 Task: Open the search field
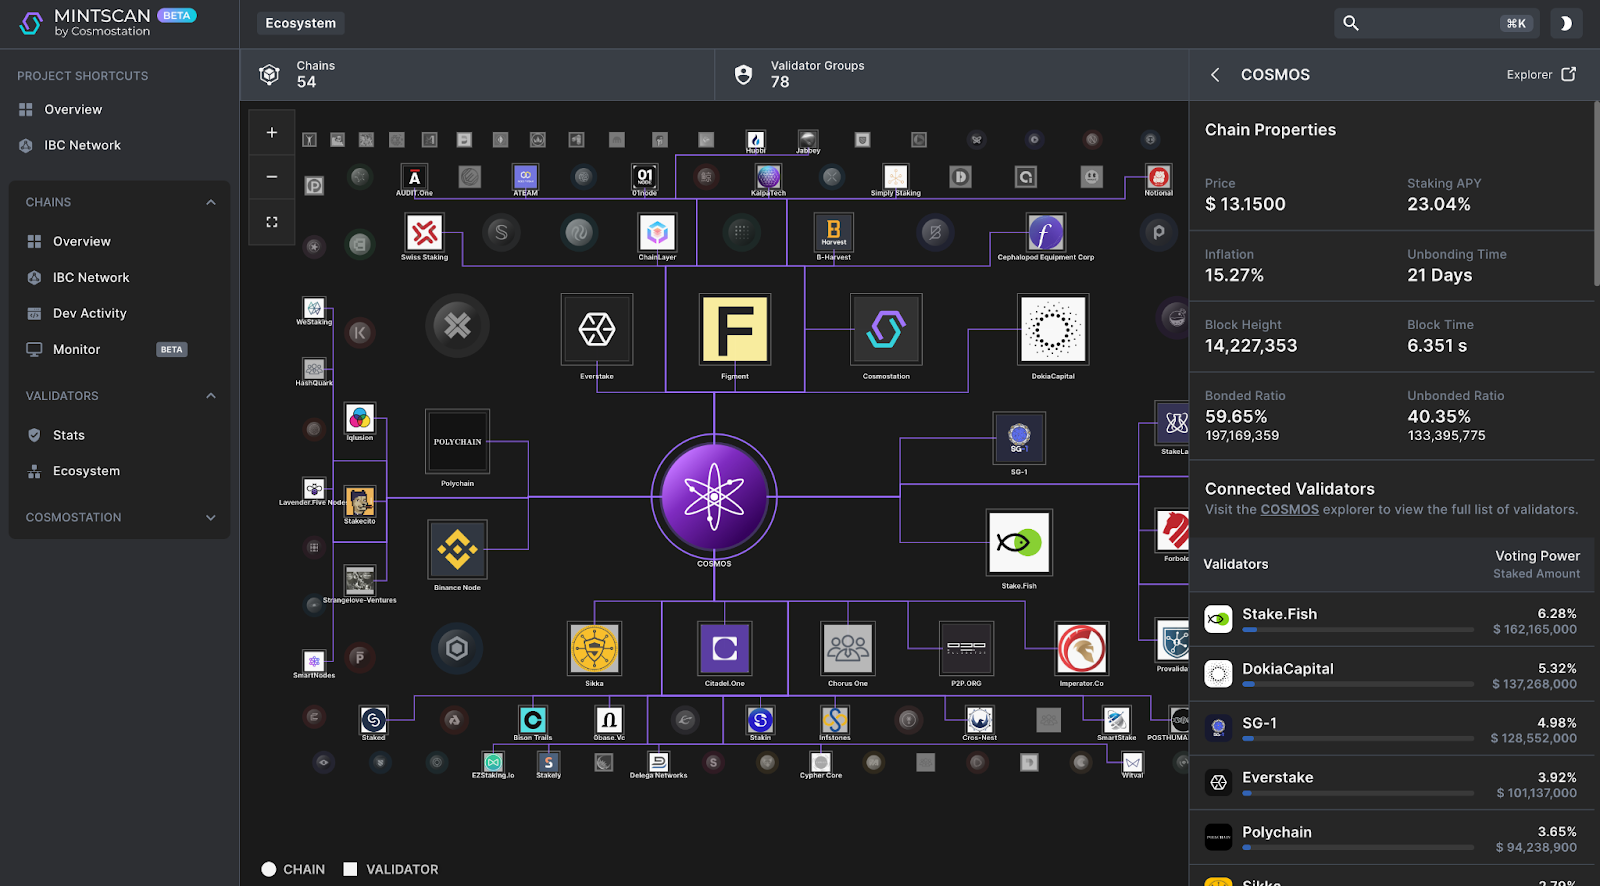click(x=1437, y=23)
